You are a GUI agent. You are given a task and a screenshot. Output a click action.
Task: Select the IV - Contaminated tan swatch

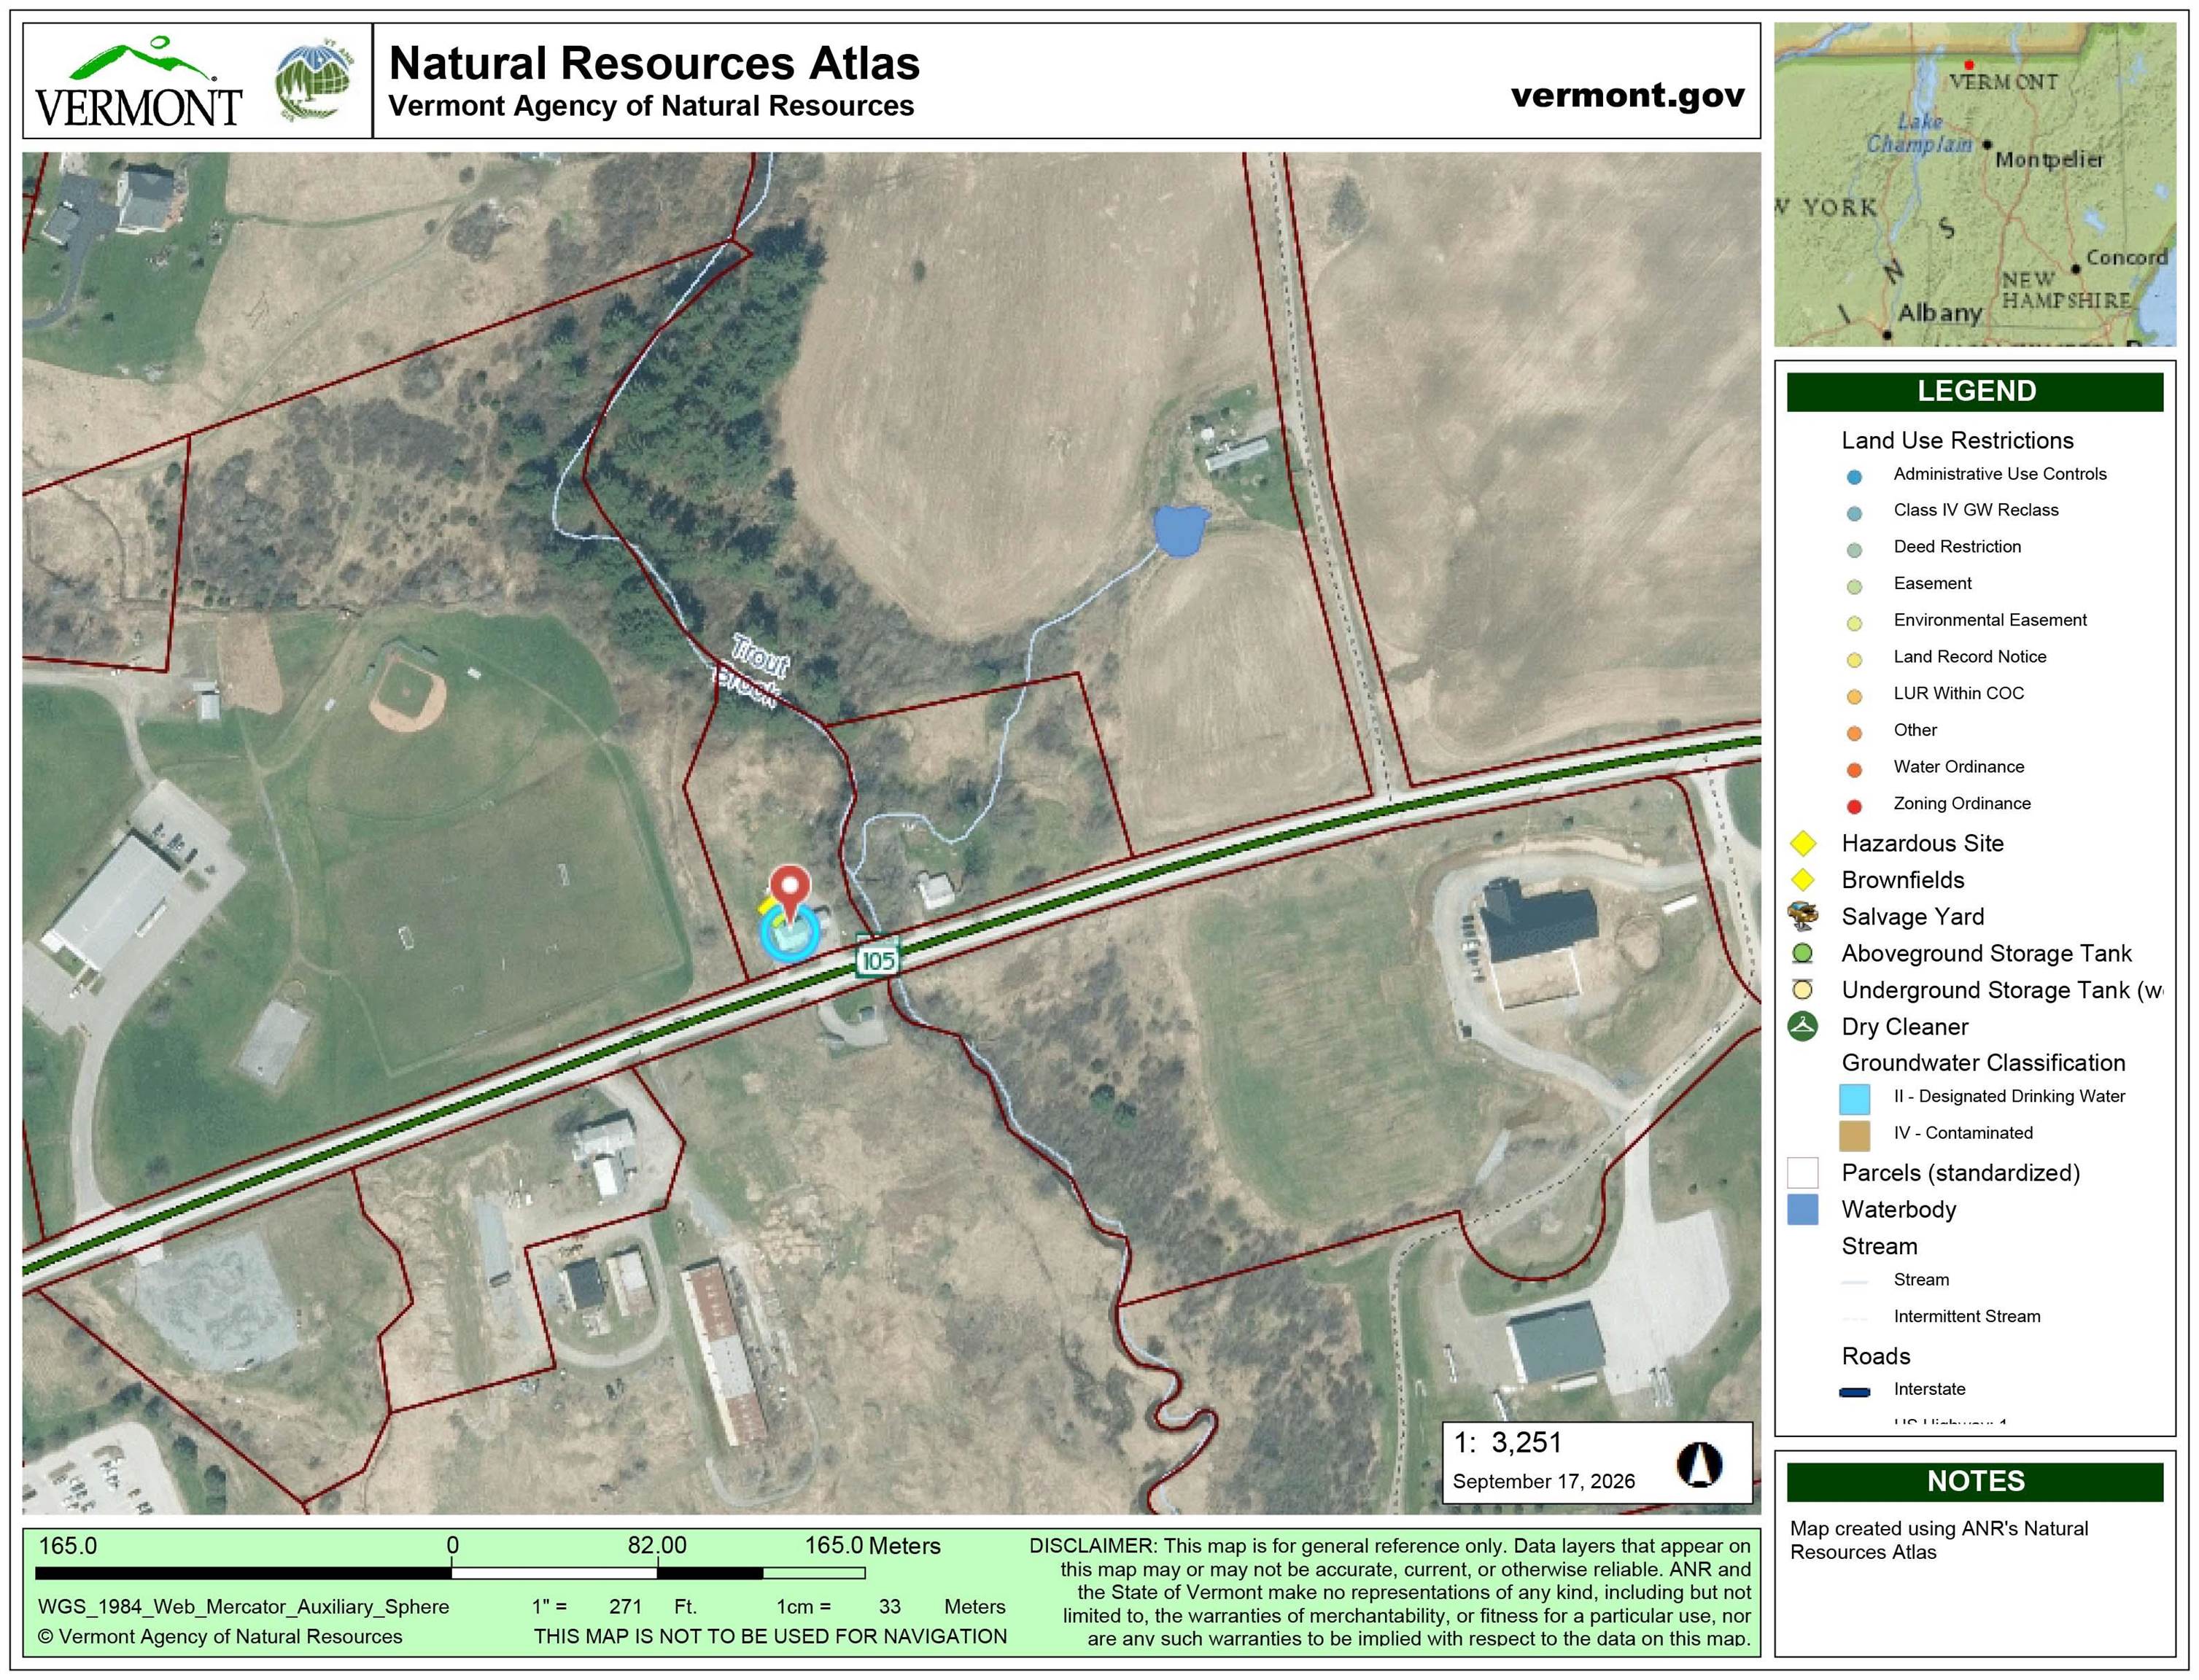(x=1854, y=1136)
